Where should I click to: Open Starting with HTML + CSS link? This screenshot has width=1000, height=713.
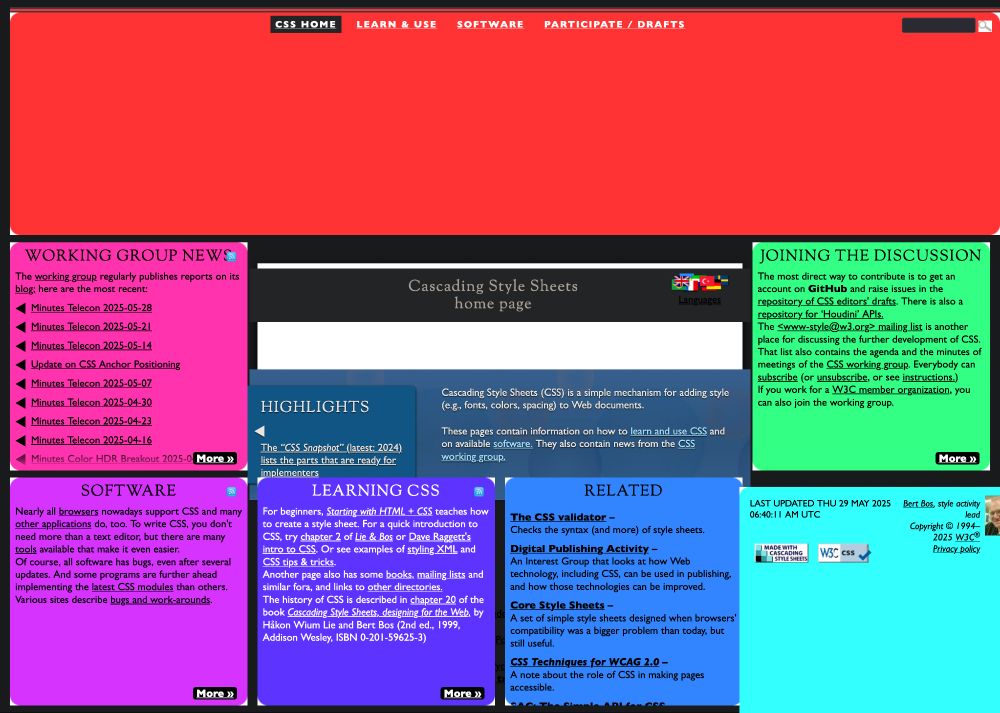point(379,511)
